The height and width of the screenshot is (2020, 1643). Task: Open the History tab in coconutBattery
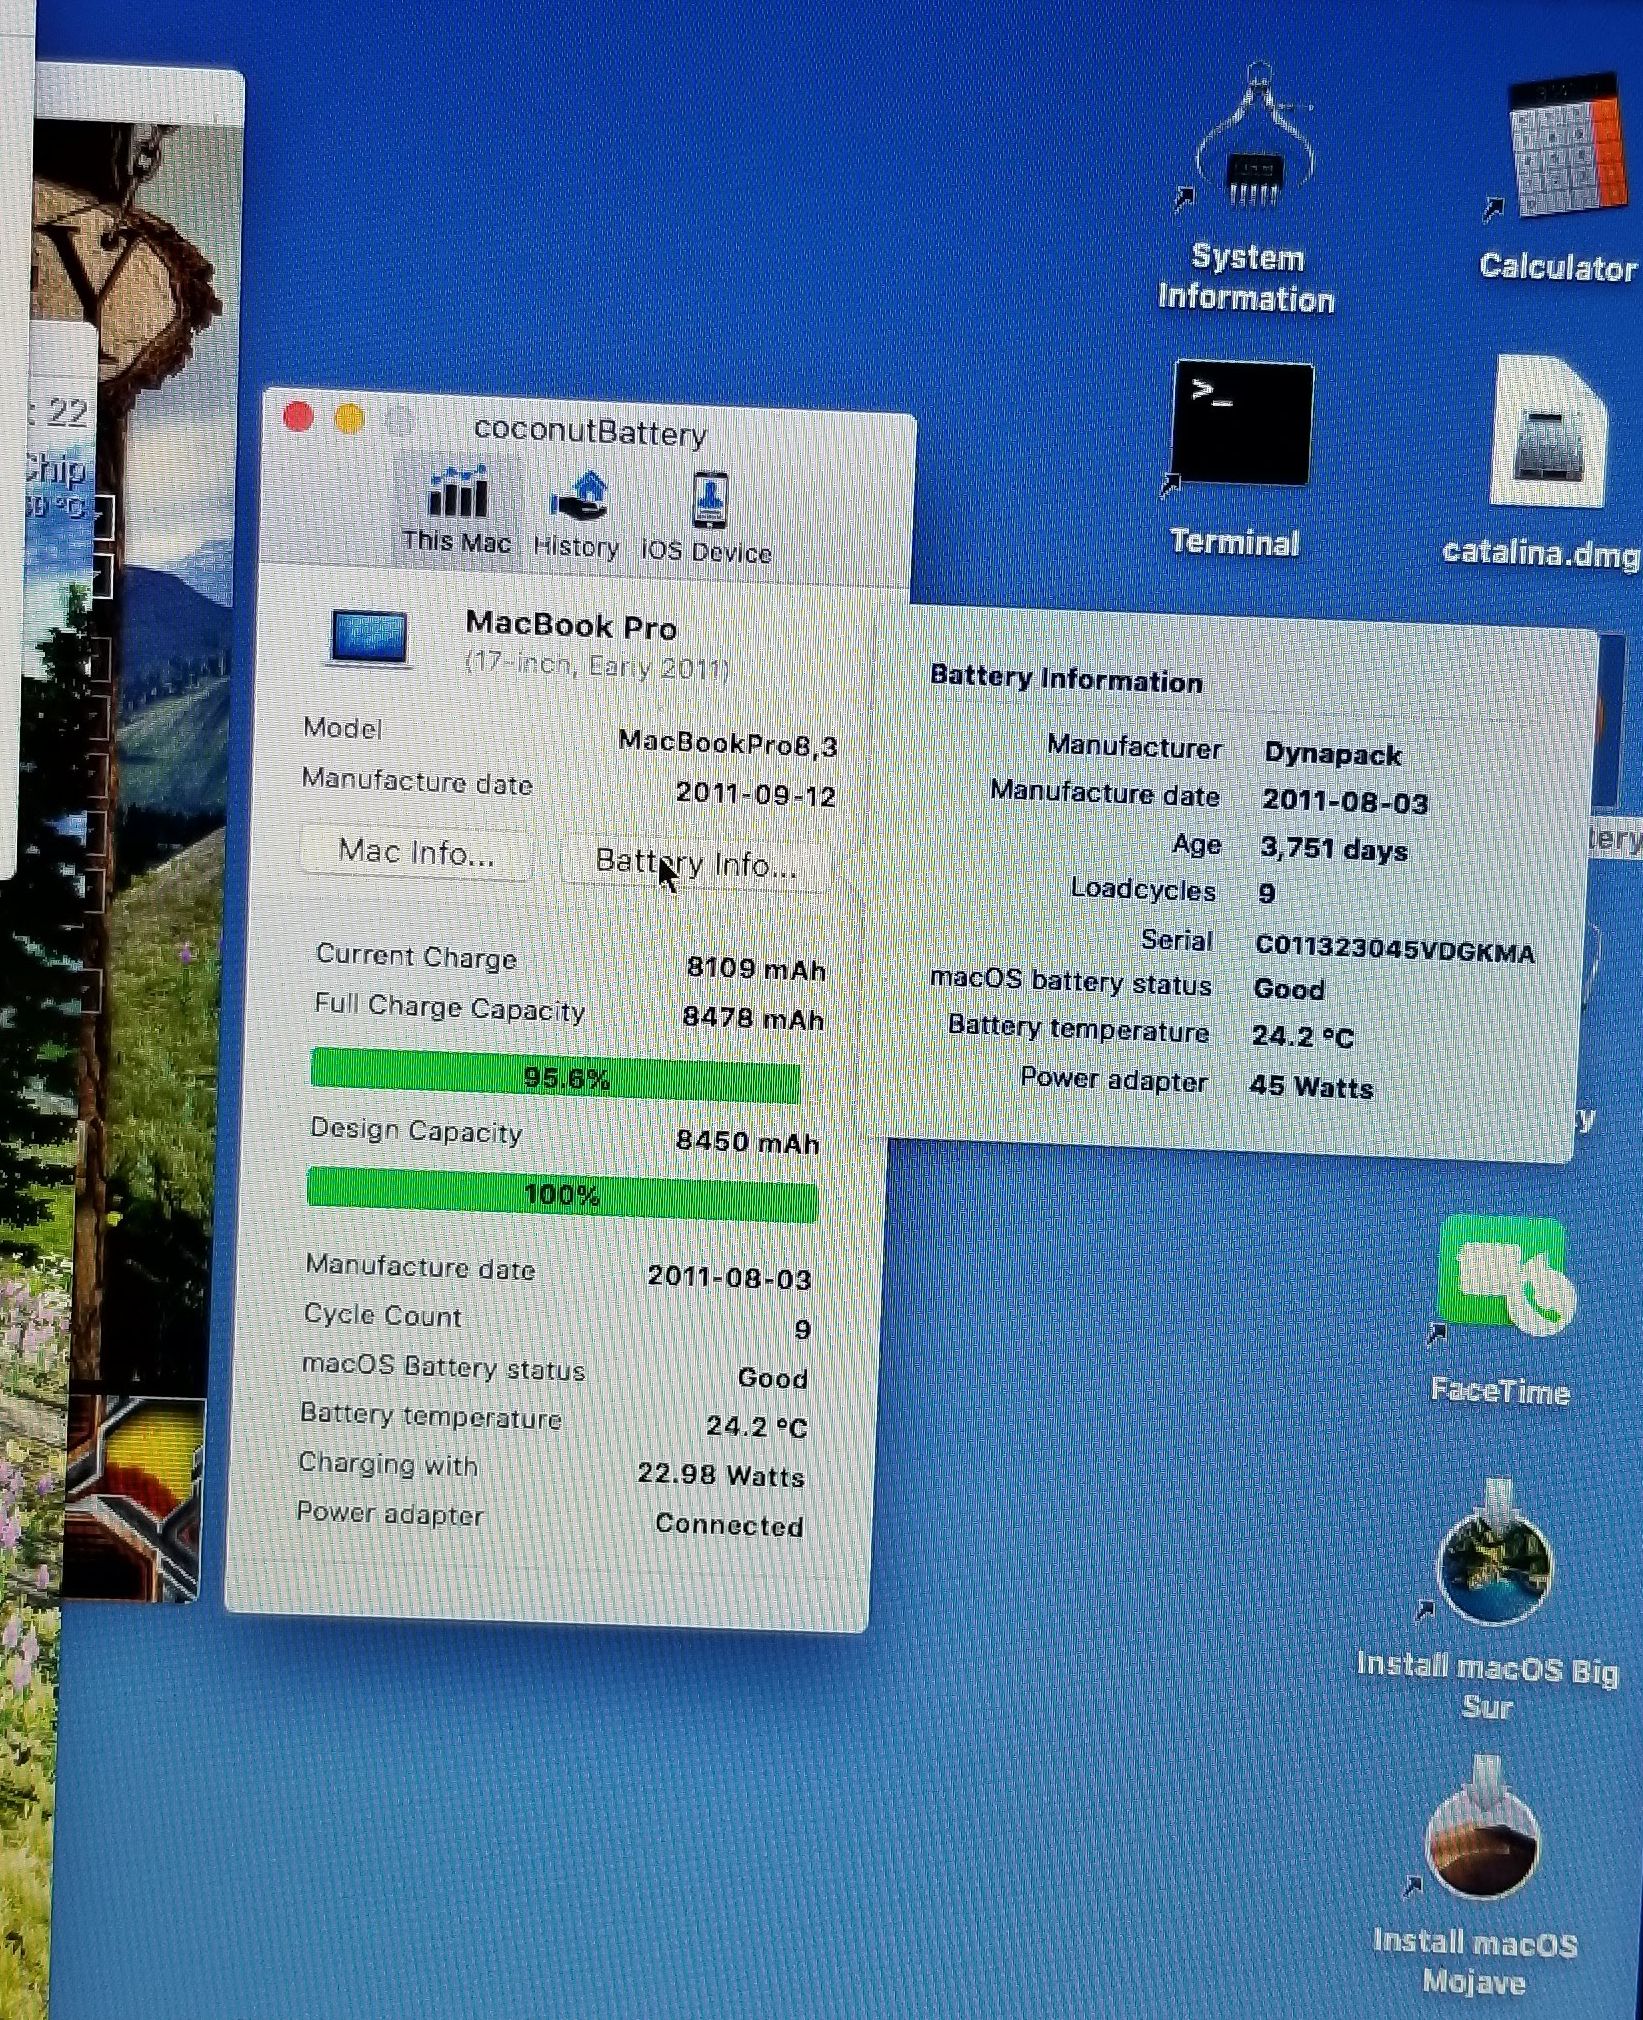576,514
